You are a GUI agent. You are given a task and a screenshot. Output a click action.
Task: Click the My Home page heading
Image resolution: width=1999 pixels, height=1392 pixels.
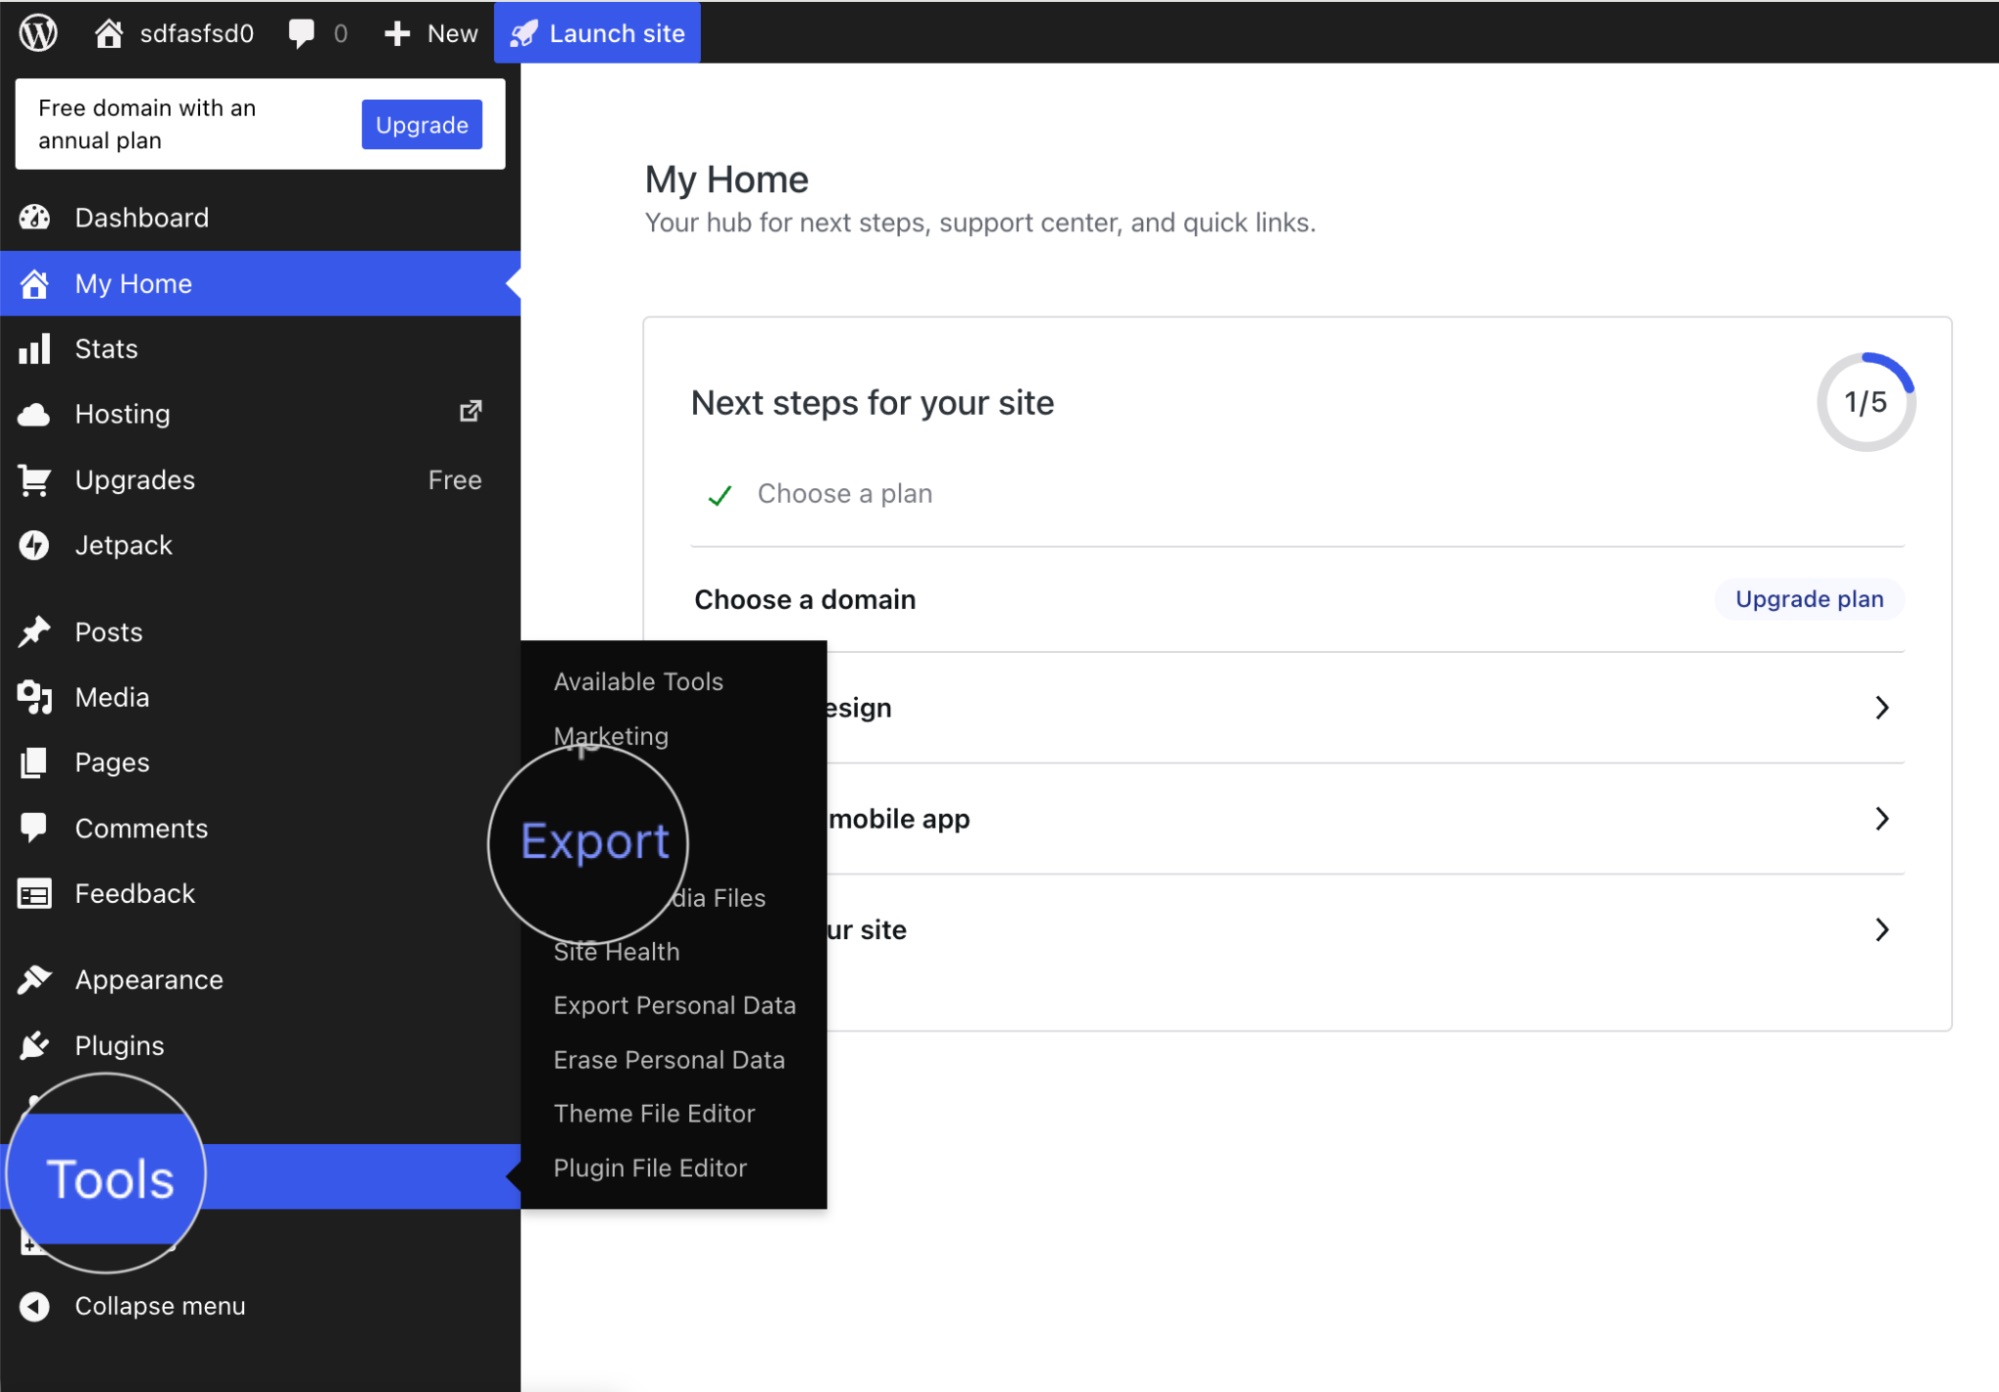click(726, 180)
